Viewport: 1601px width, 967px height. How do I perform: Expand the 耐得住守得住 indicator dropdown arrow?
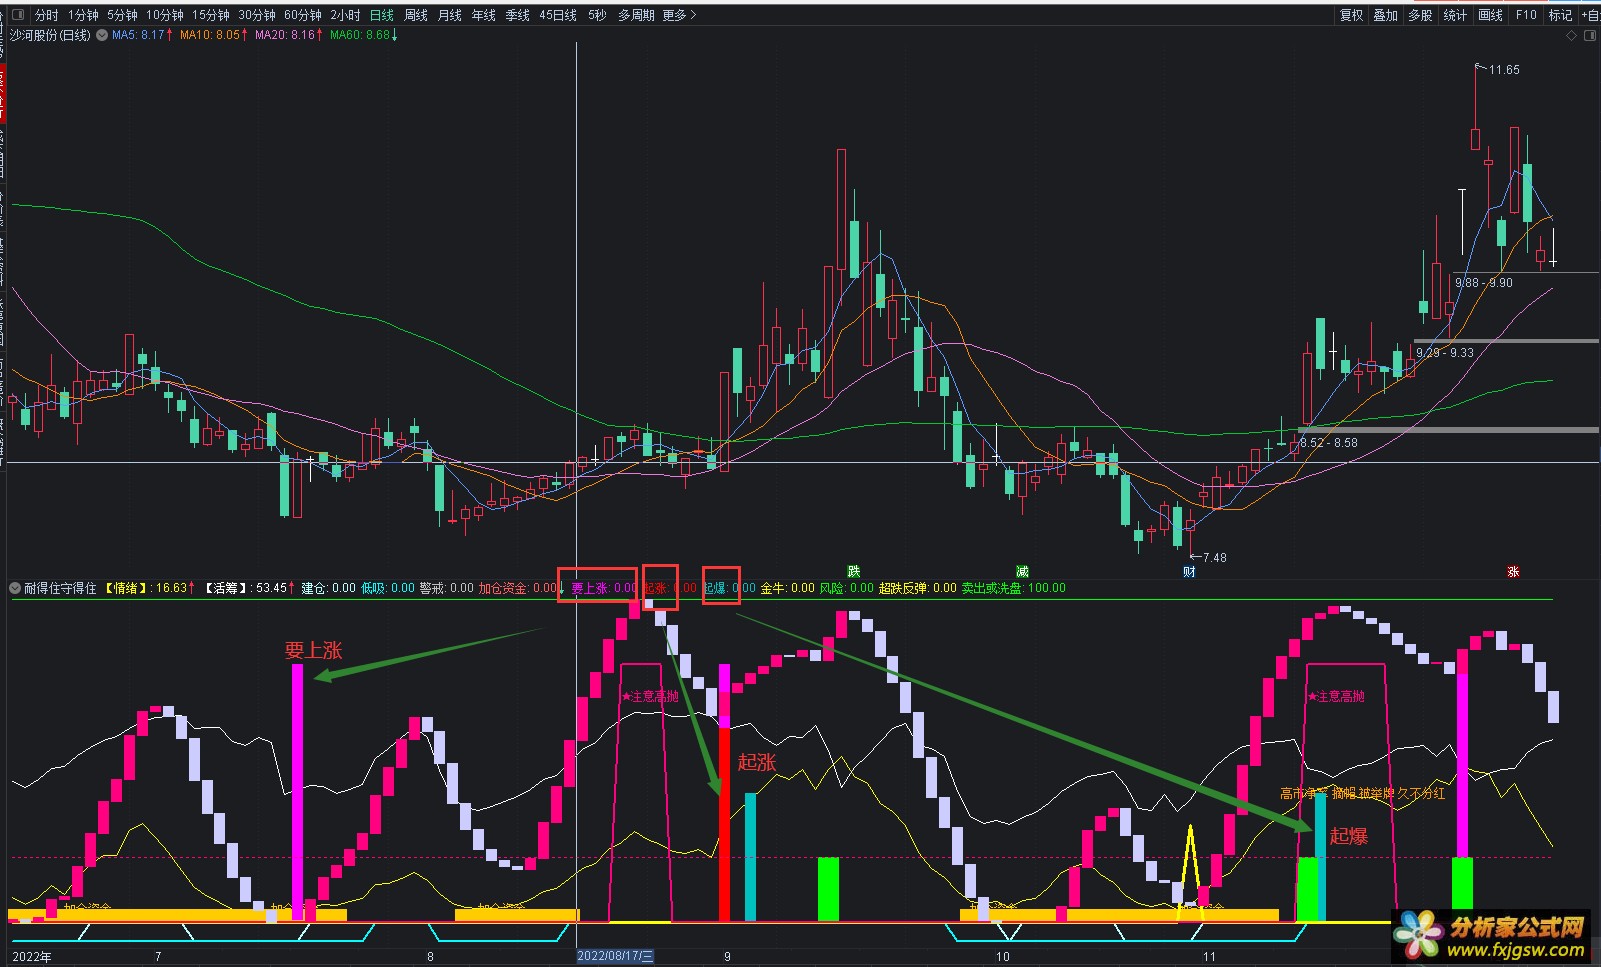pyautogui.click(x=15, y=588)
